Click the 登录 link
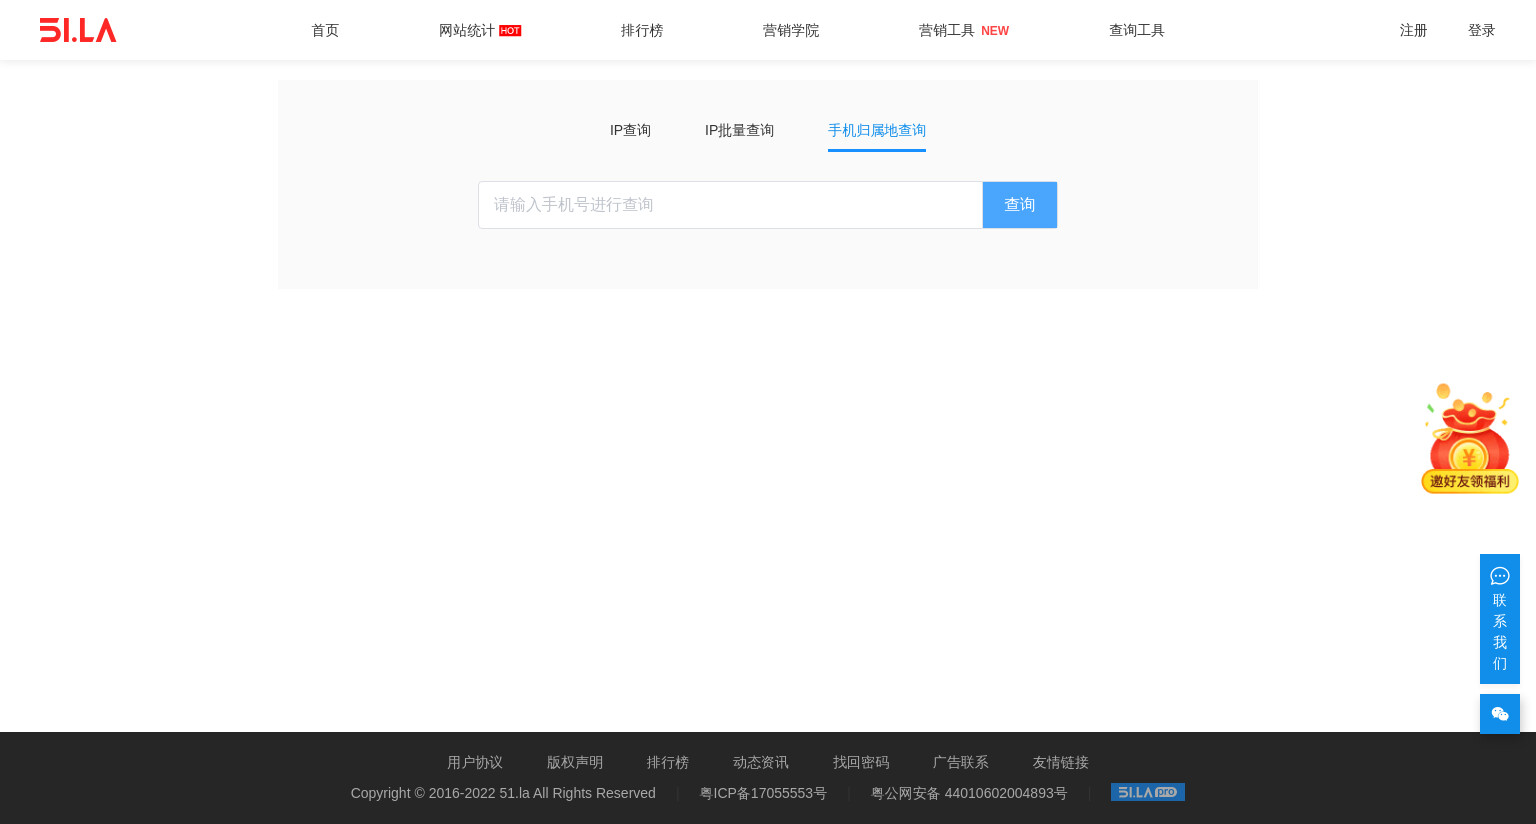The height and width of the screenshot is (824, 1536). [x=1481, y=31]
